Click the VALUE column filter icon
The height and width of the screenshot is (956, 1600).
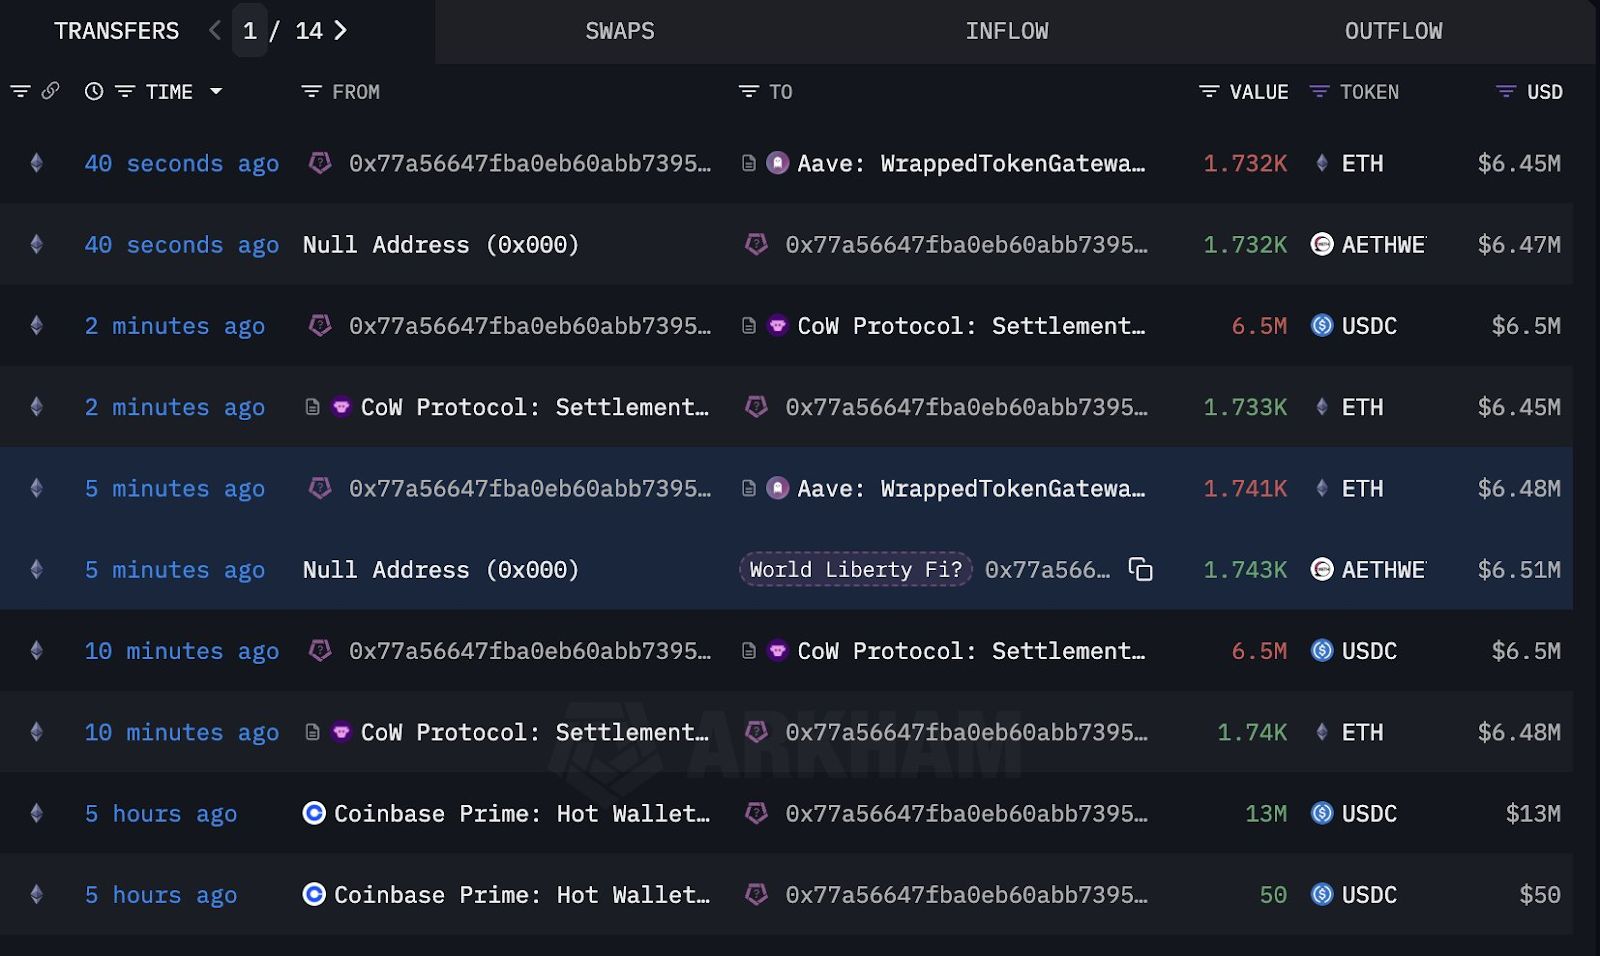pyautogui.click(x=1209, y=92)
